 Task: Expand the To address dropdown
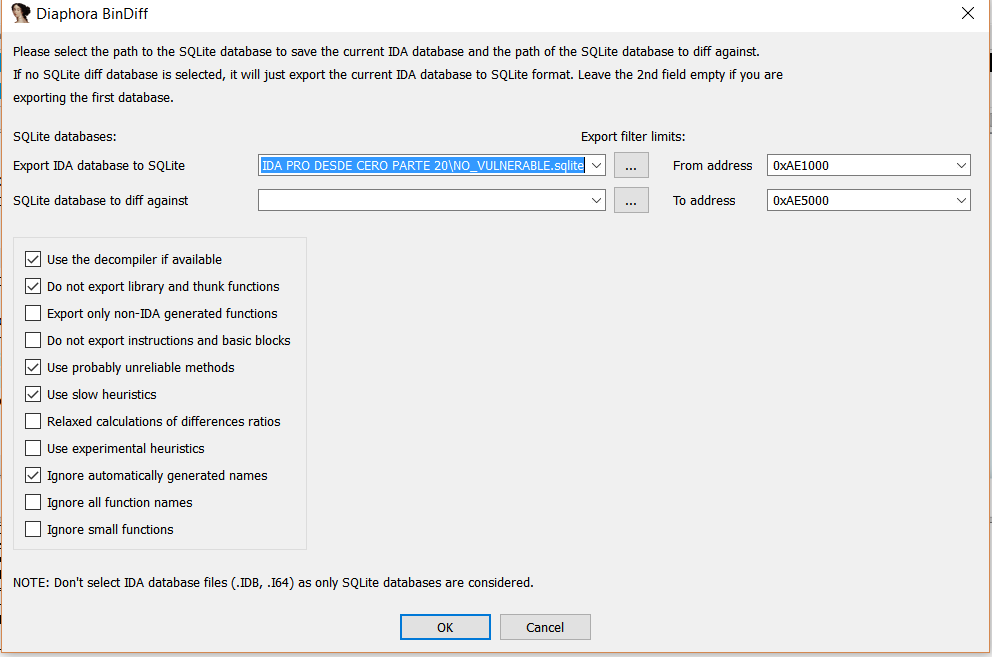tap(961, 200)
